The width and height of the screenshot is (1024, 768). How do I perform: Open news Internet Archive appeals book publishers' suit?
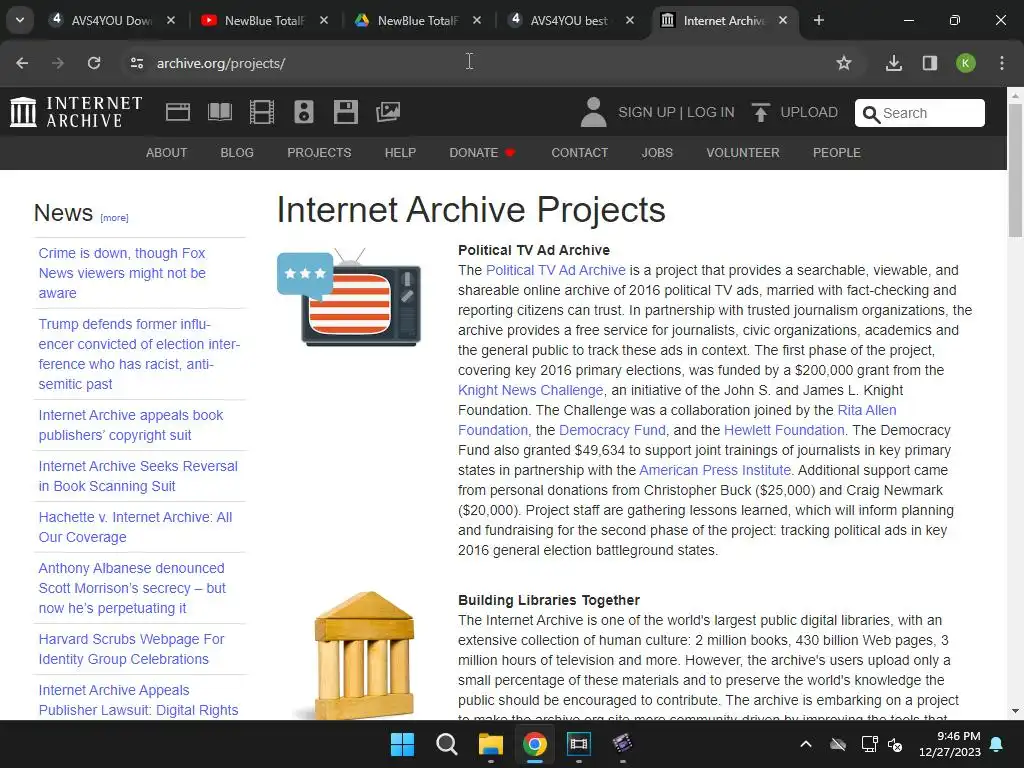131,425
